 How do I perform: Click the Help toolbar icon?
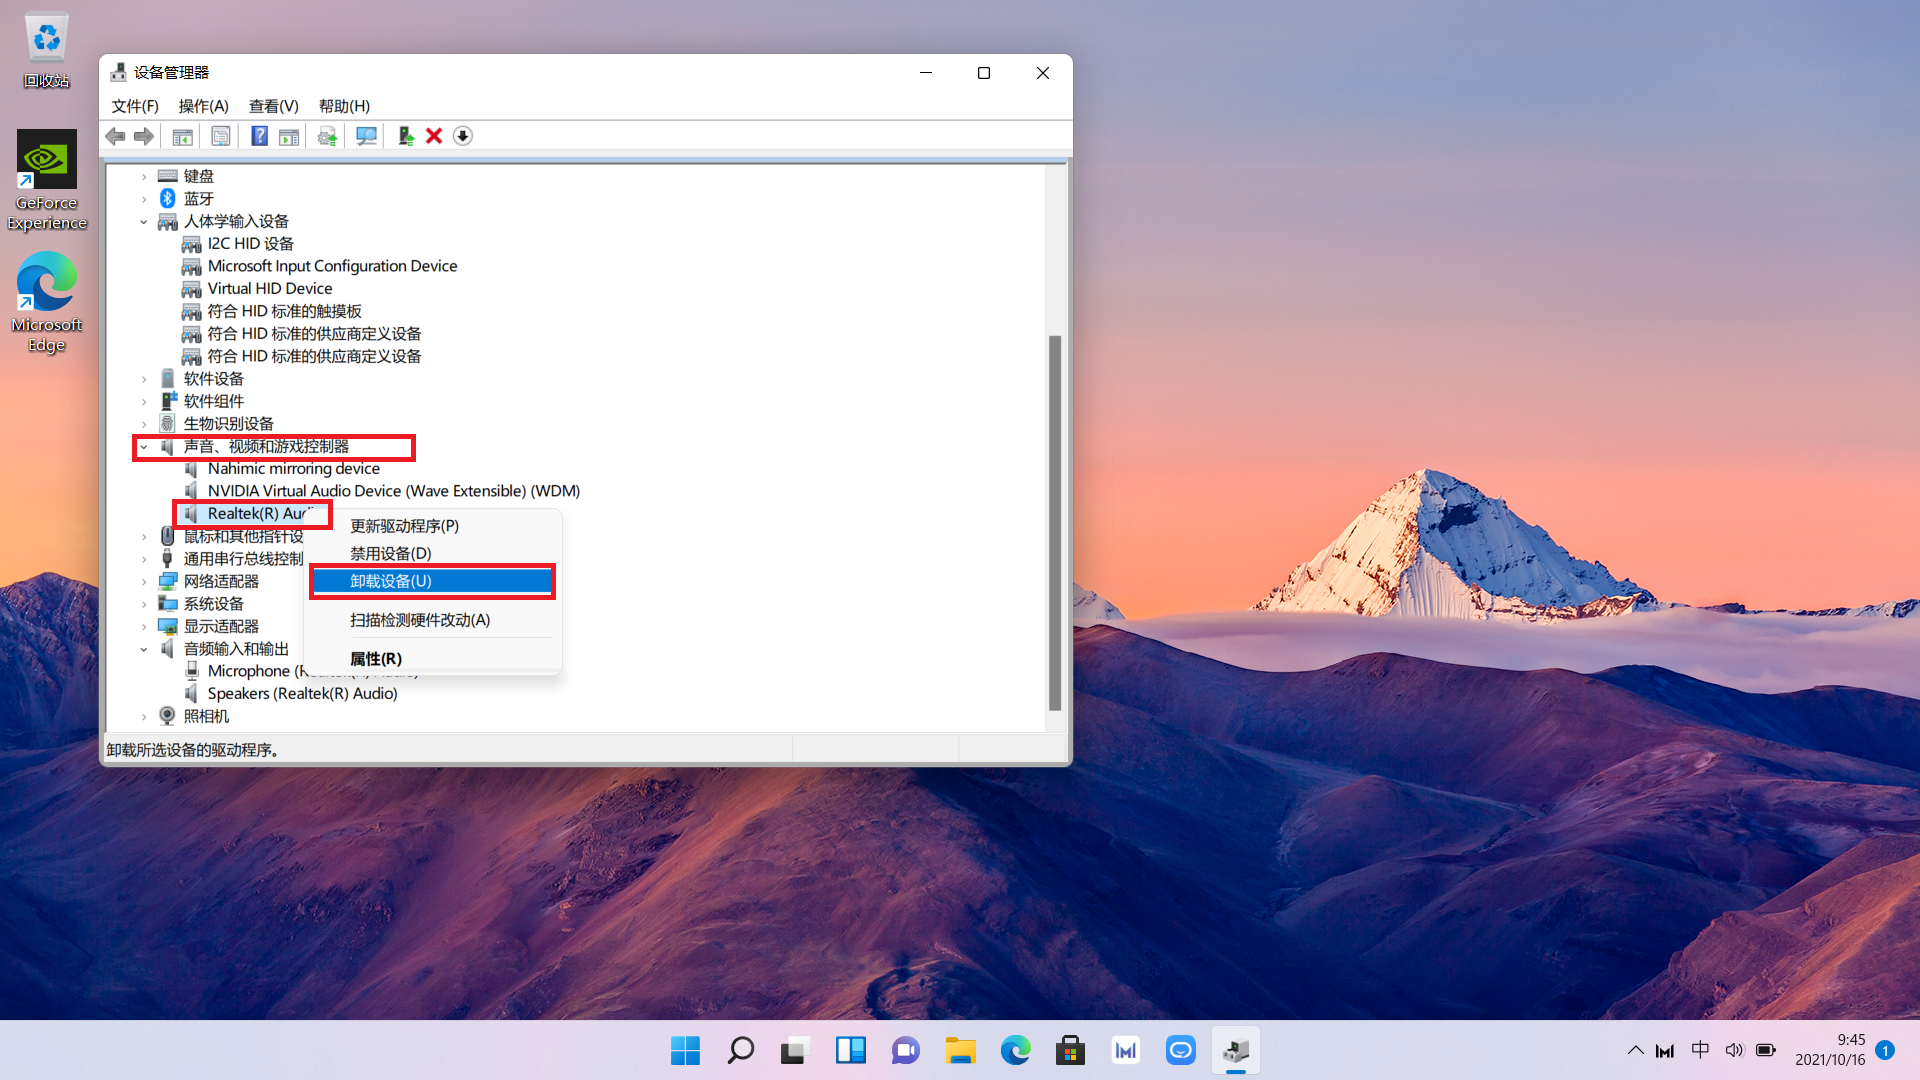click(259, 136)
